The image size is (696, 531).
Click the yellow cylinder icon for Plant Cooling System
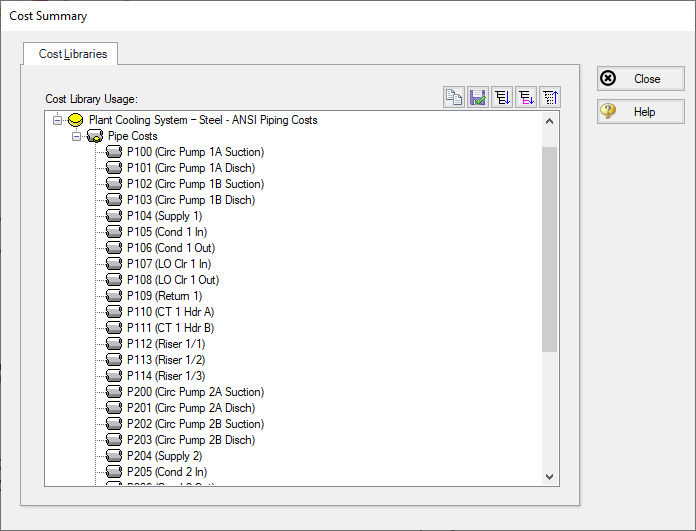pyautogui.click(x=75, y=120)
